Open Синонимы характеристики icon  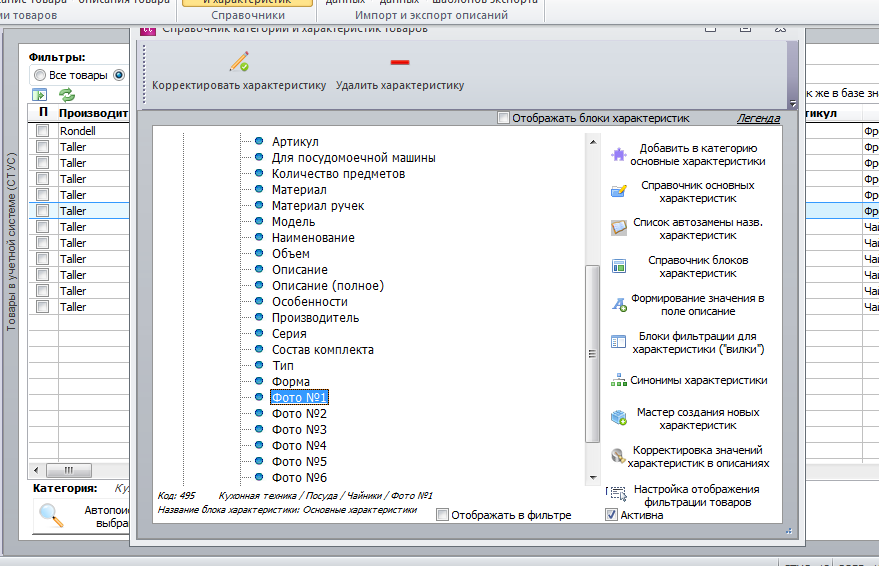coord(618,380)
